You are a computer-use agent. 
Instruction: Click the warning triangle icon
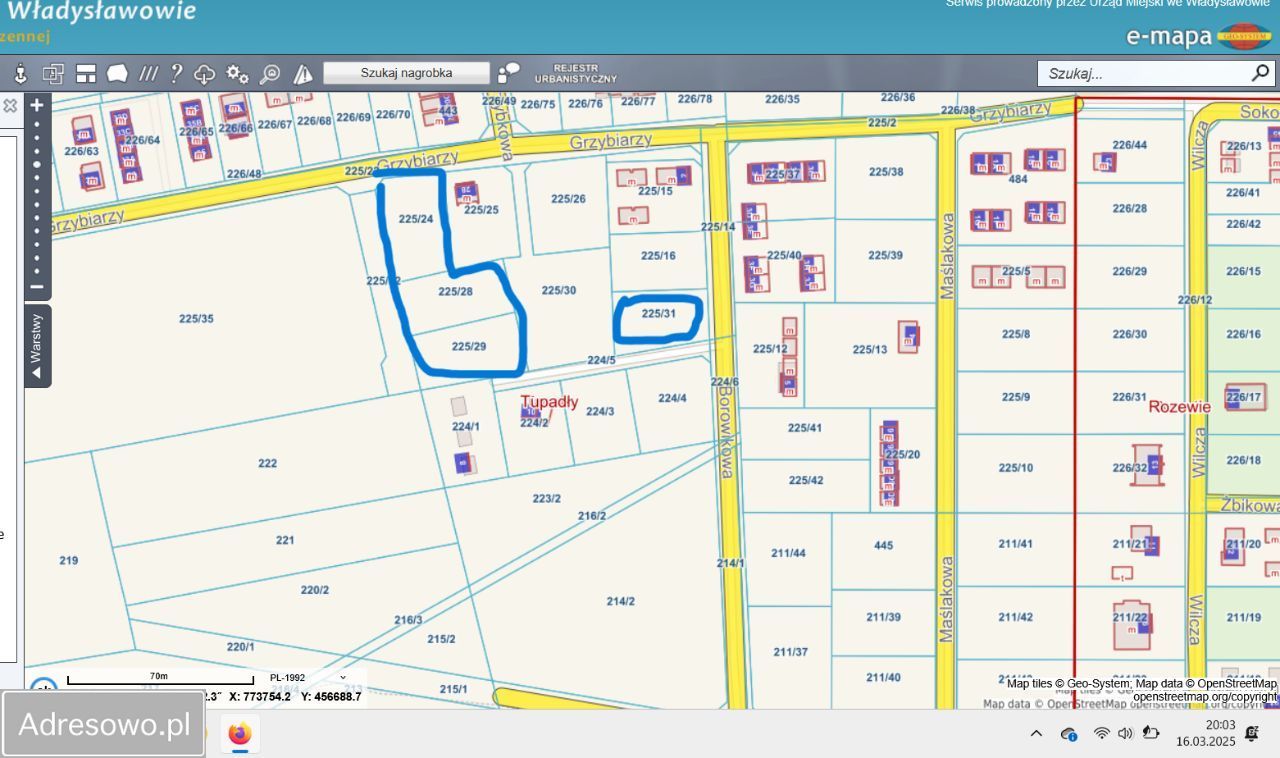(x=303, y=74)
